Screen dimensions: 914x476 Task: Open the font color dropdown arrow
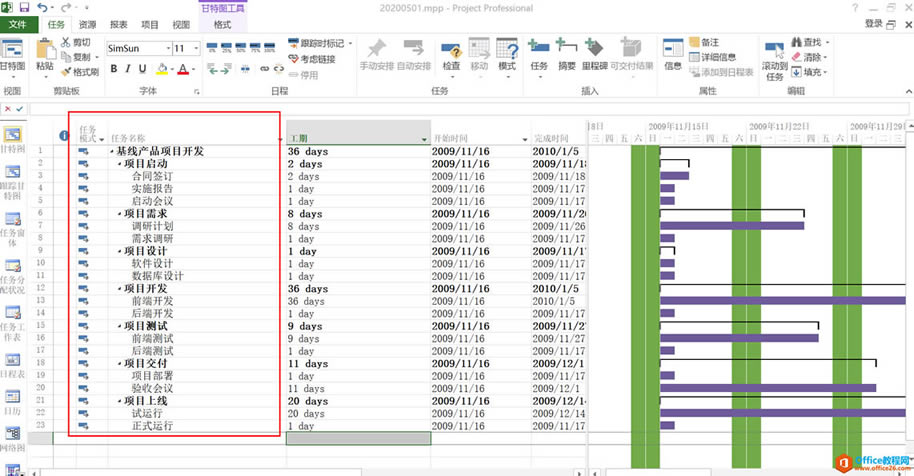(x=193, y=69)
